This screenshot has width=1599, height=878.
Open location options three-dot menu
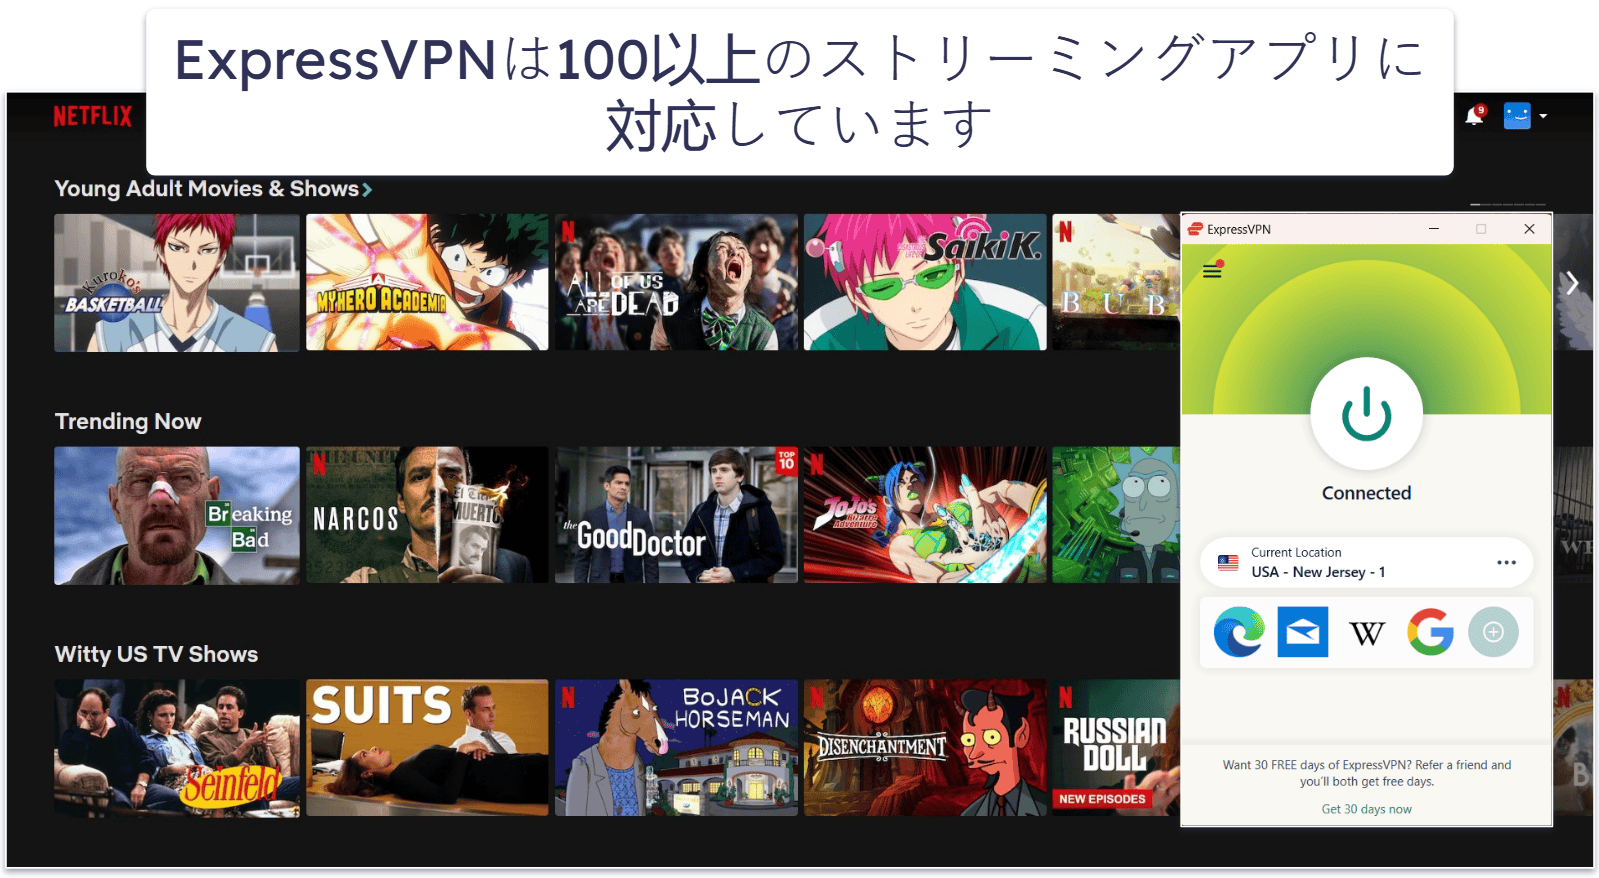(x=1506, y=563)
